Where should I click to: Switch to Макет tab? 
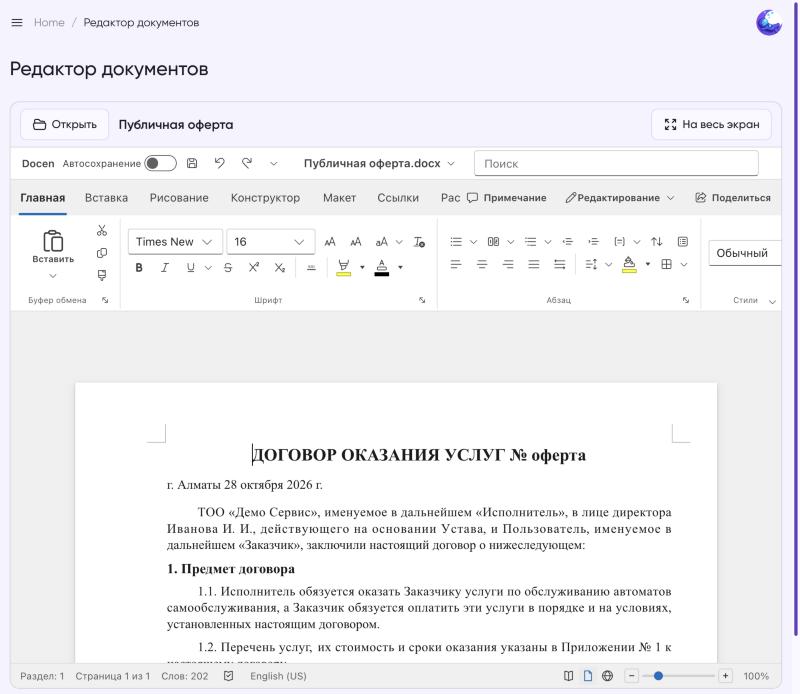click(339, 198)
